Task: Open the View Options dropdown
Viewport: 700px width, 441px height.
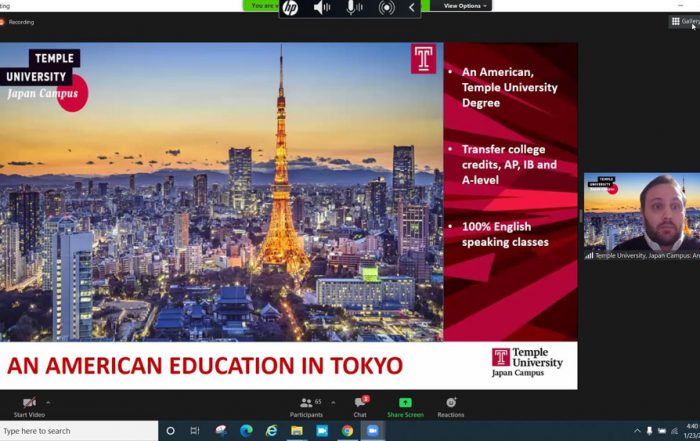Action: click(x=464, y=6)
